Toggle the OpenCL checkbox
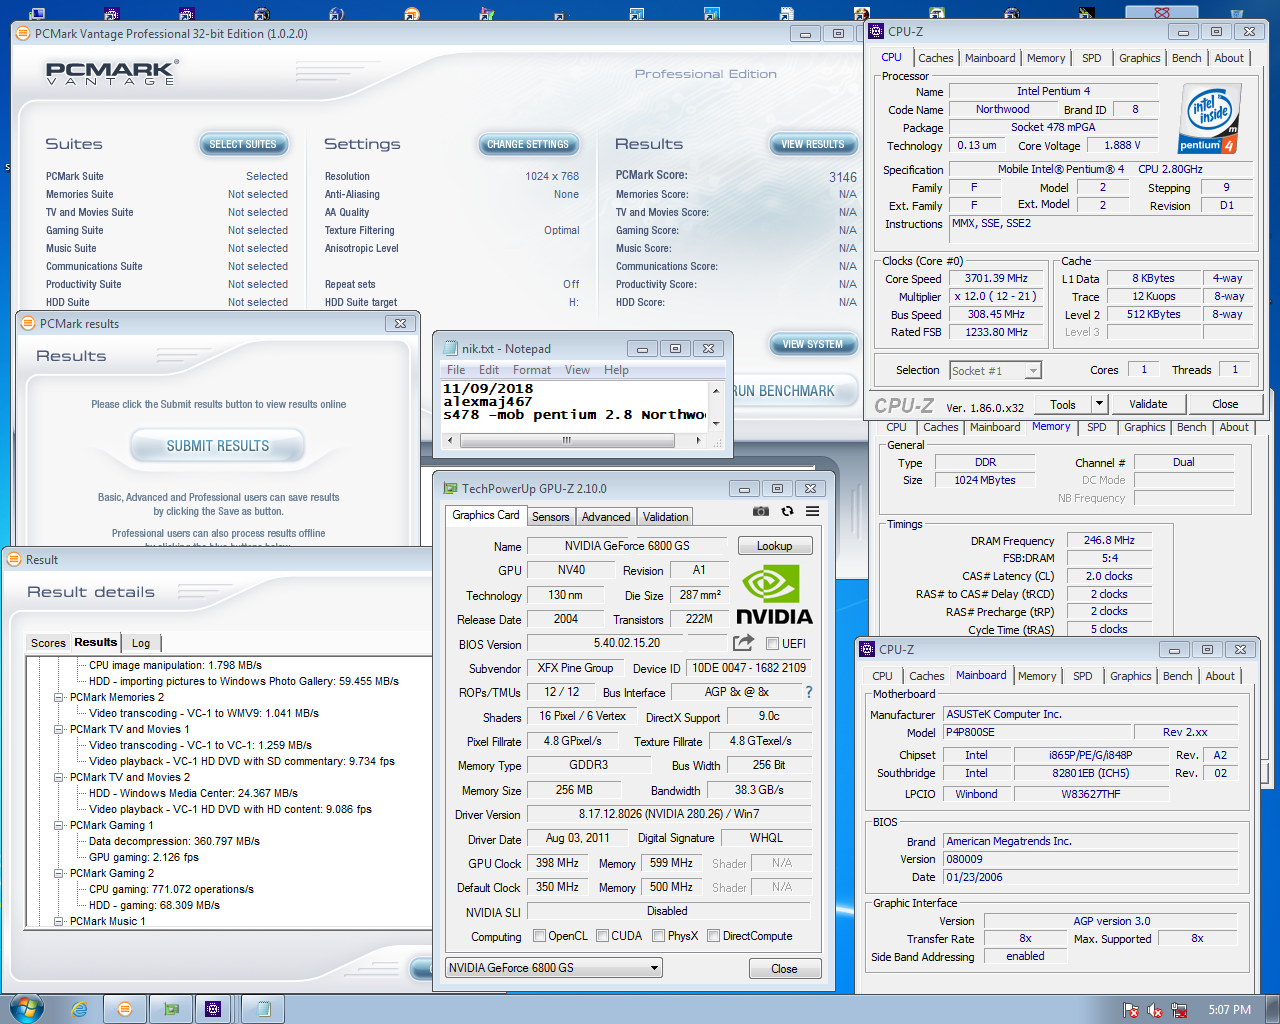 pyautogui.click(x=540, y=936)
